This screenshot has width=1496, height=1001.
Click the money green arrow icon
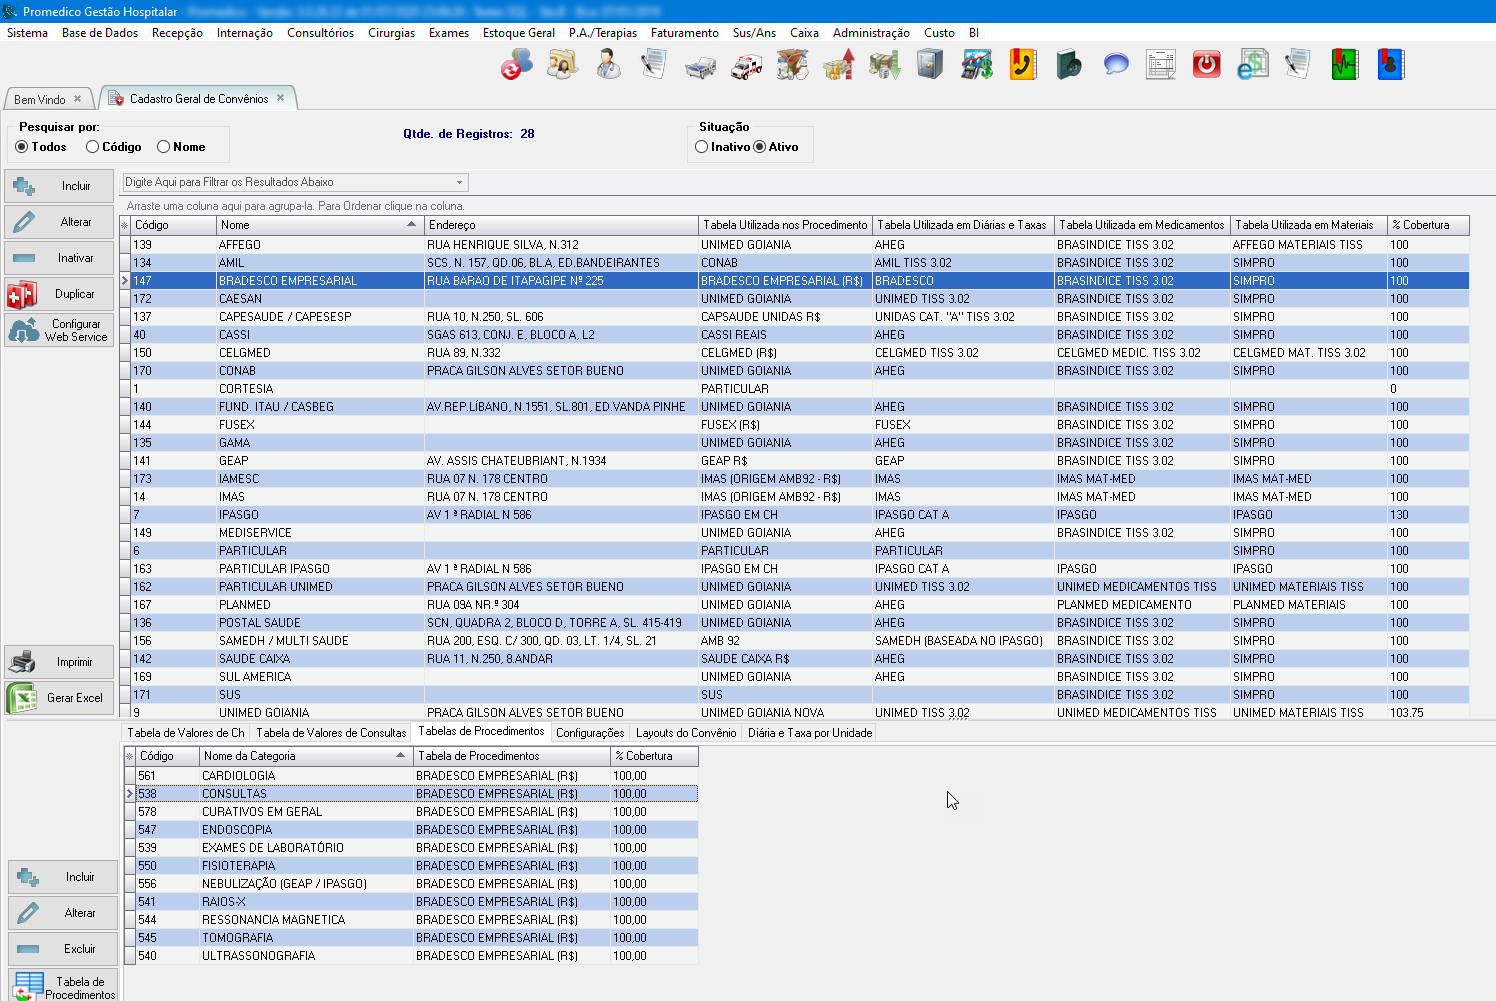885,66
